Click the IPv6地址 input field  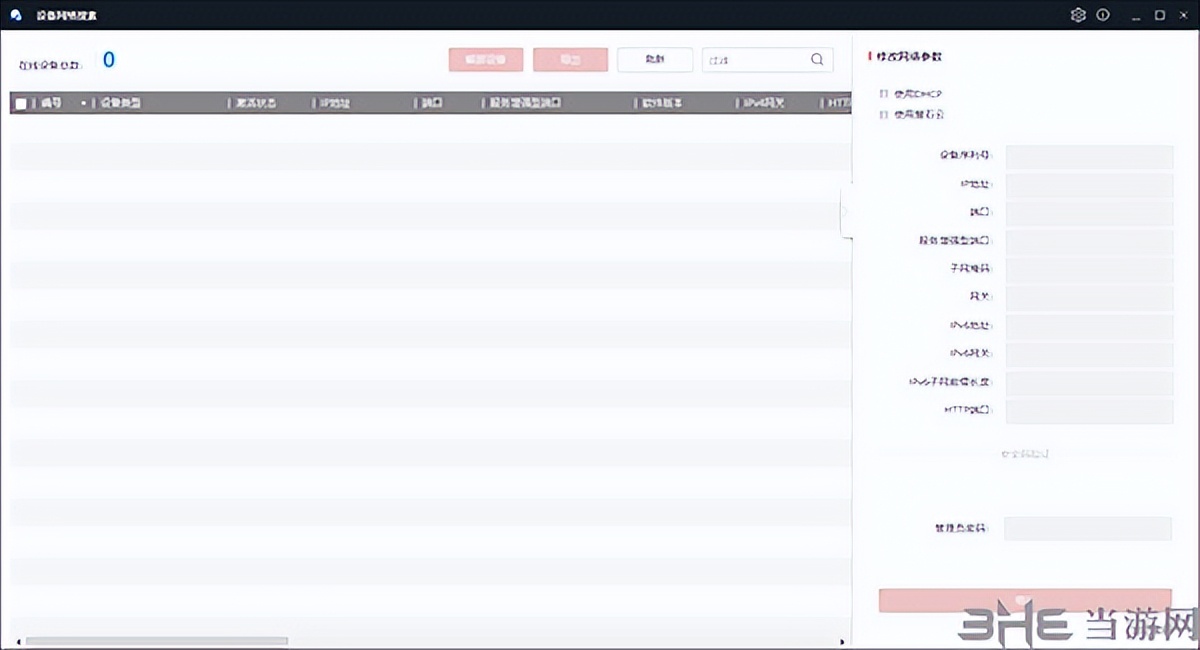click(1089, 327)
